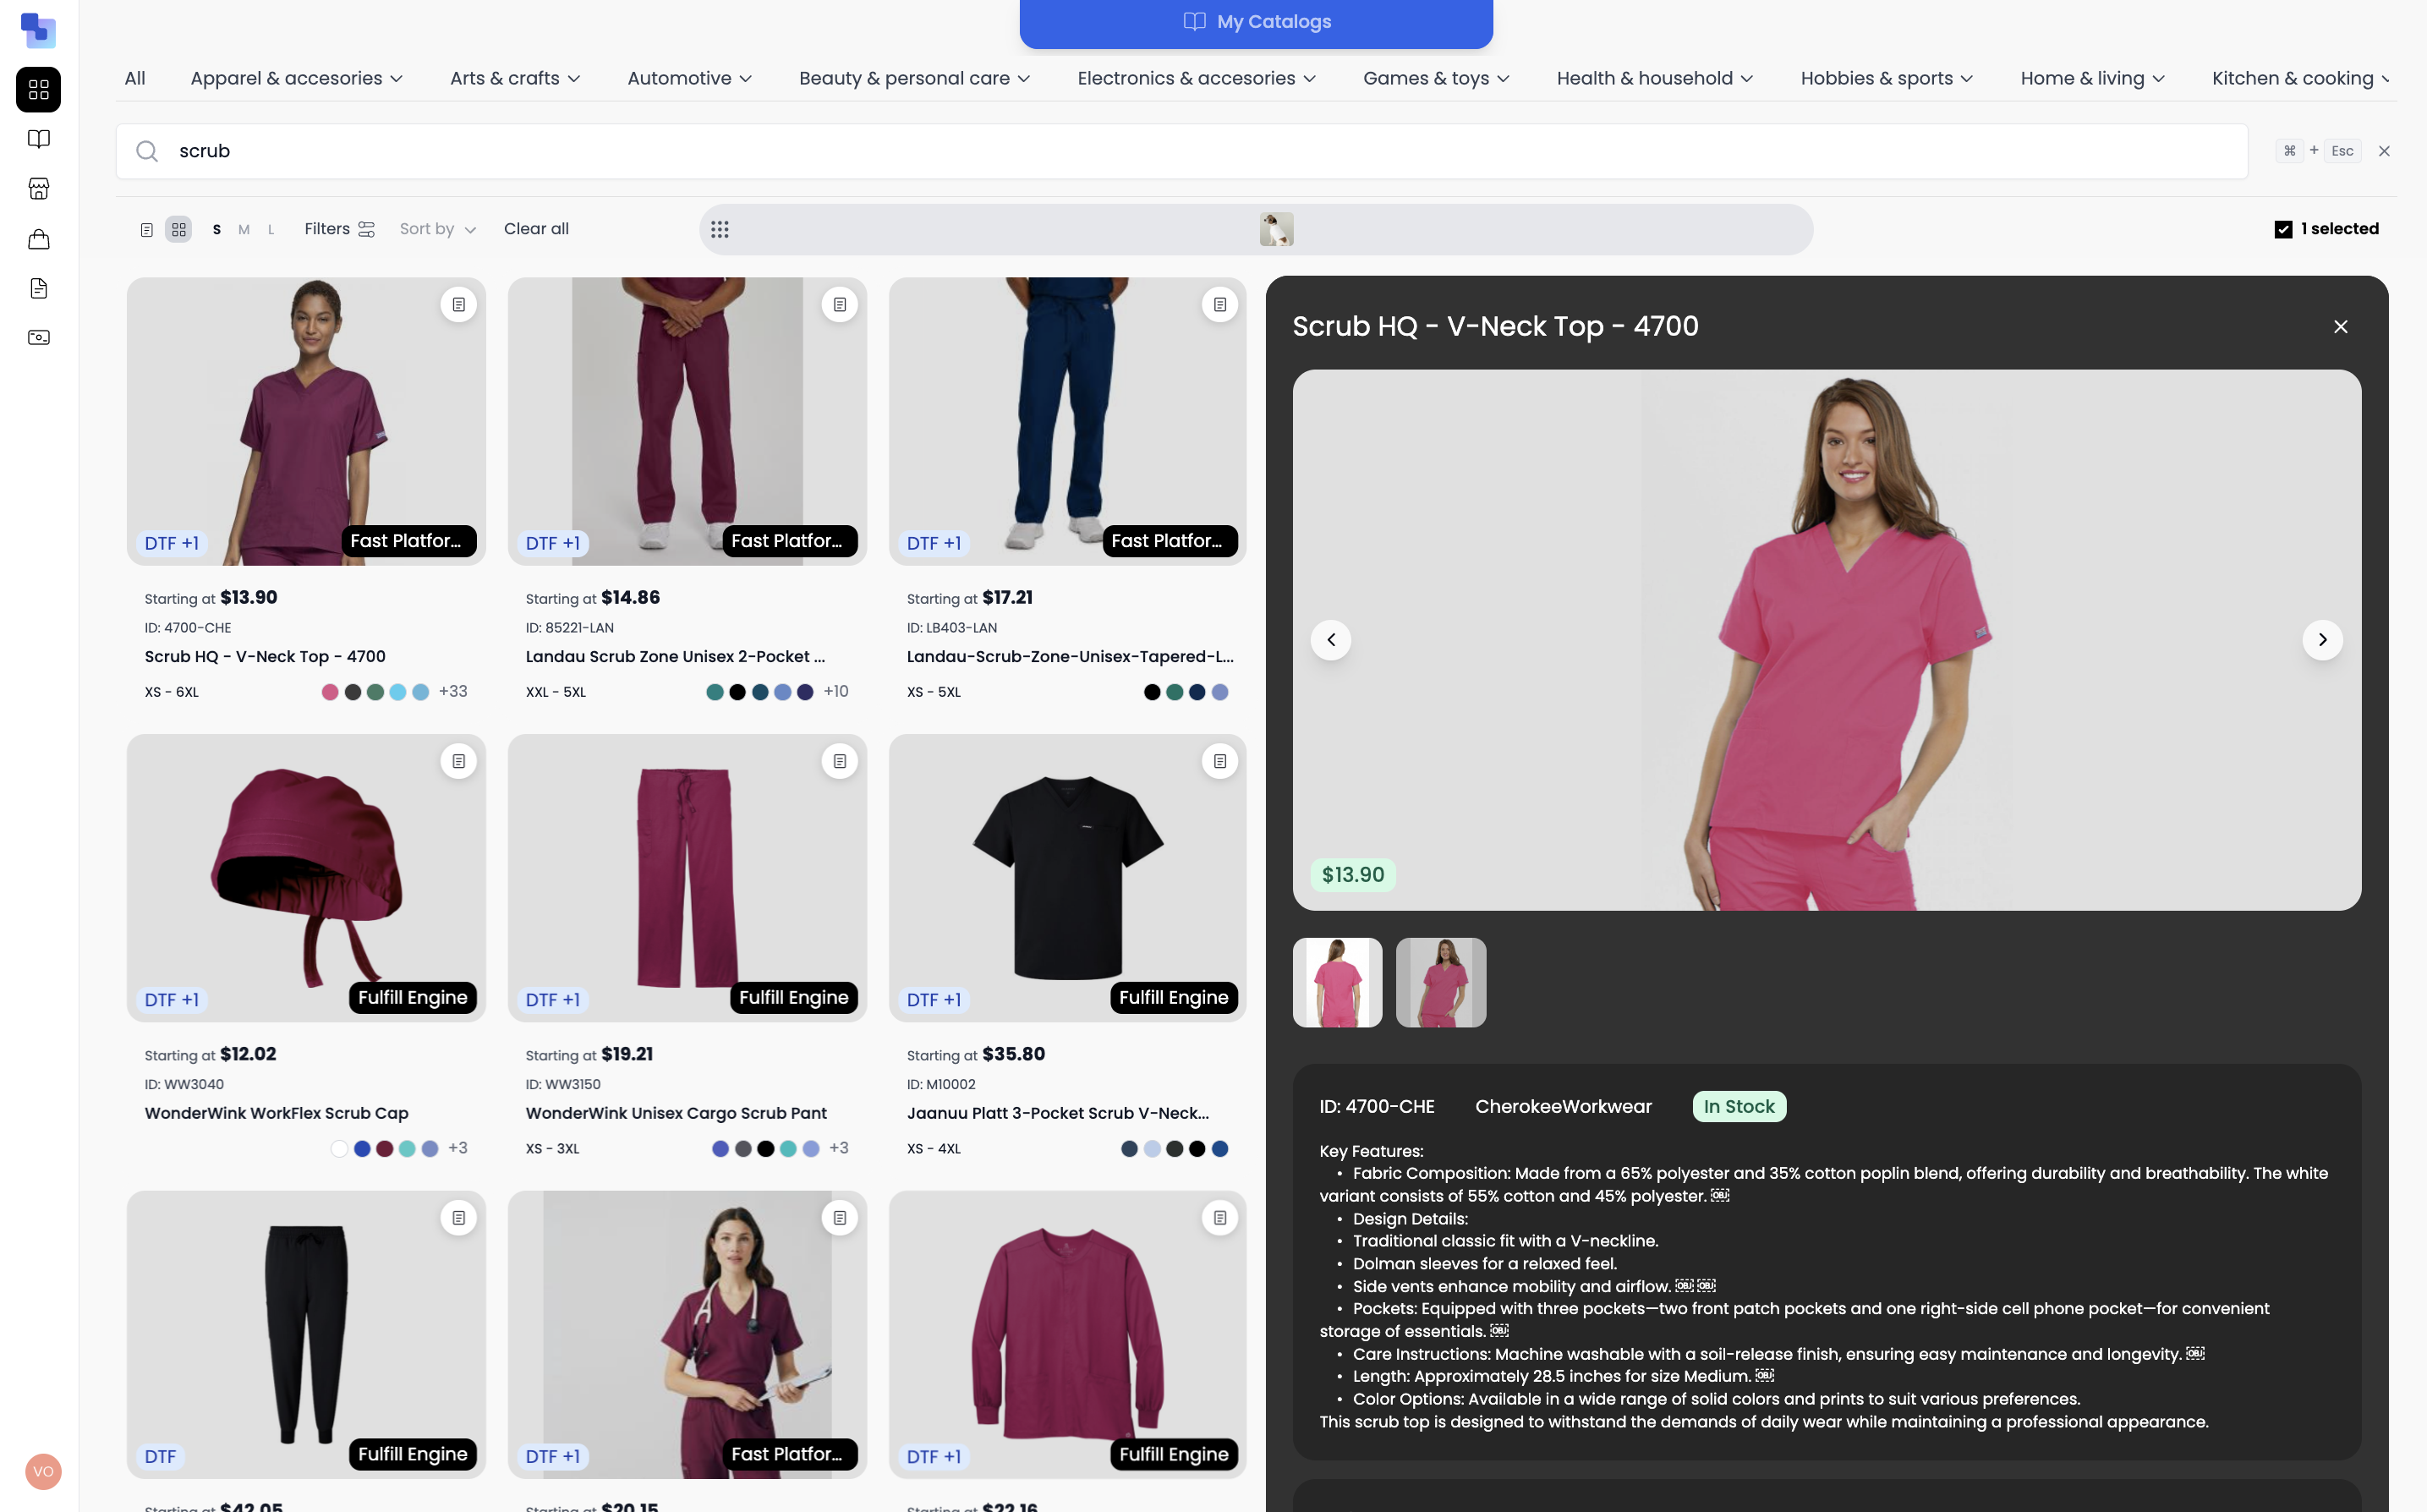Close the Scrub HQ detail panel
Viewport: 2427px width, 1512px height.
click(x=2341, y=327)
